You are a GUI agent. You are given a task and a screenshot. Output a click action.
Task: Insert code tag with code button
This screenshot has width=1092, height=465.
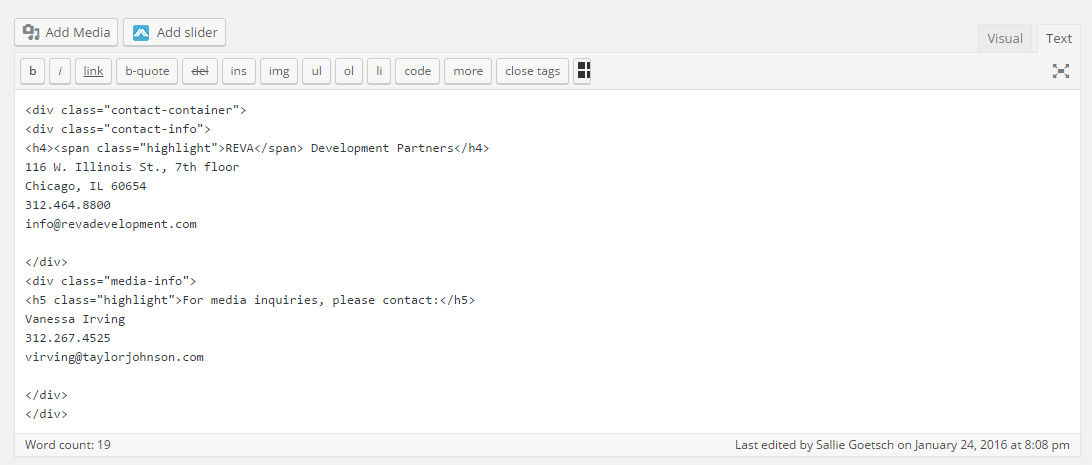[417, 71]
